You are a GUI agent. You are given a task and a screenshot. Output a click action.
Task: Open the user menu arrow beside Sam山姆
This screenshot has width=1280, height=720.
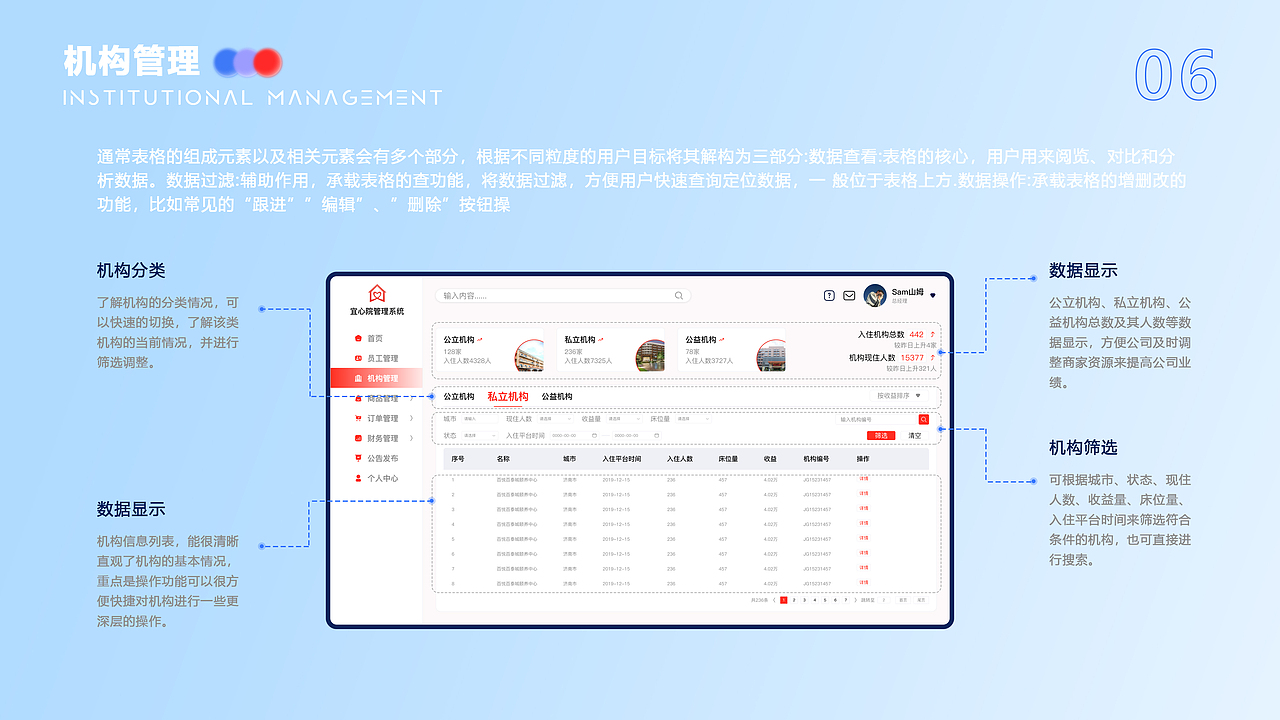pyautogui.click(x=933, y=296)
